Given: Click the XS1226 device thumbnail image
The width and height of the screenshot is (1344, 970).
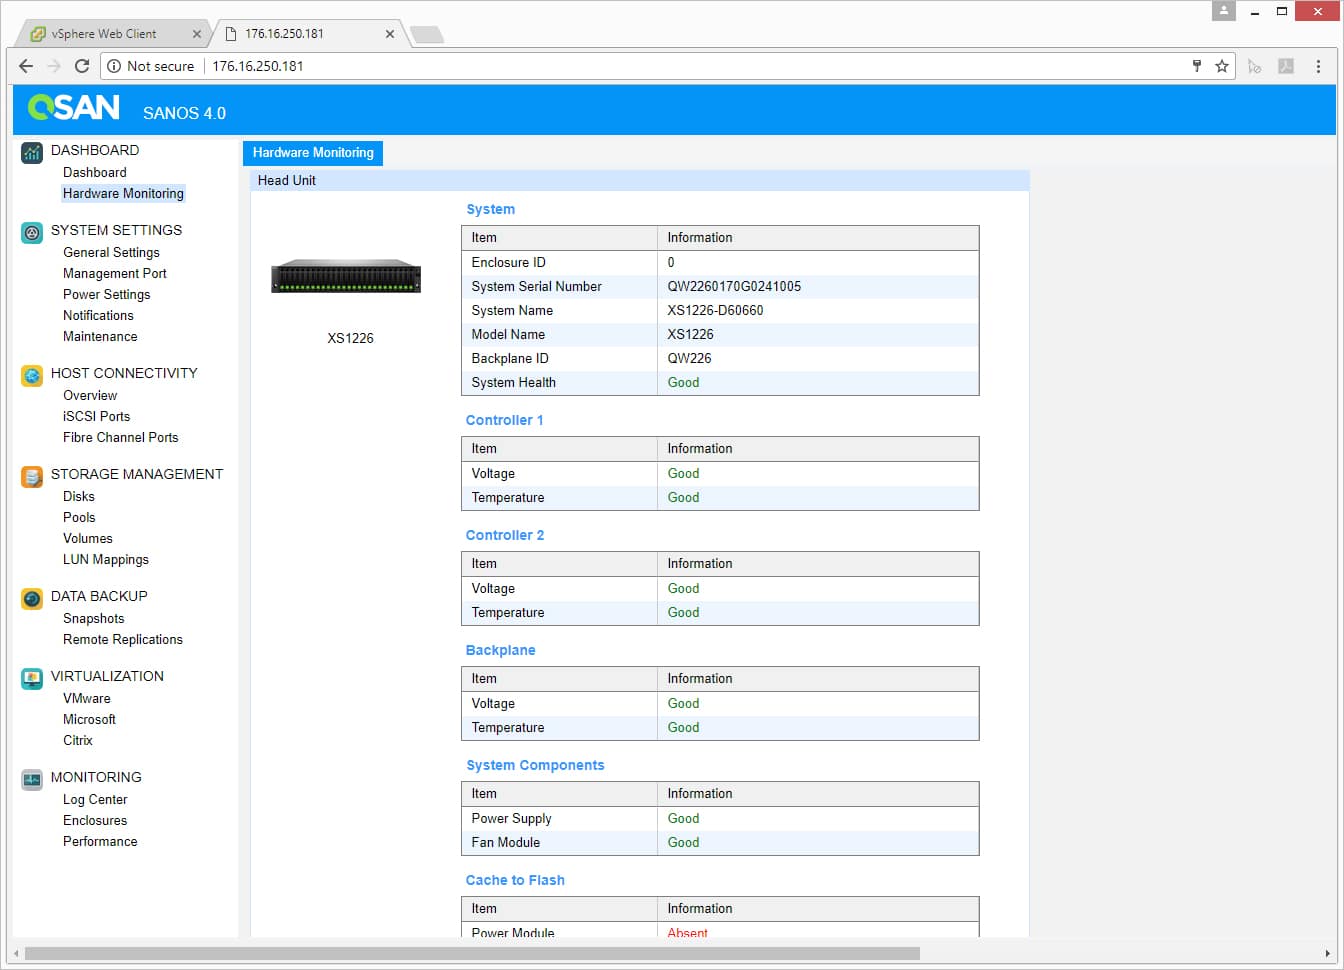Looking at the screenshot, I should (346, 276).
